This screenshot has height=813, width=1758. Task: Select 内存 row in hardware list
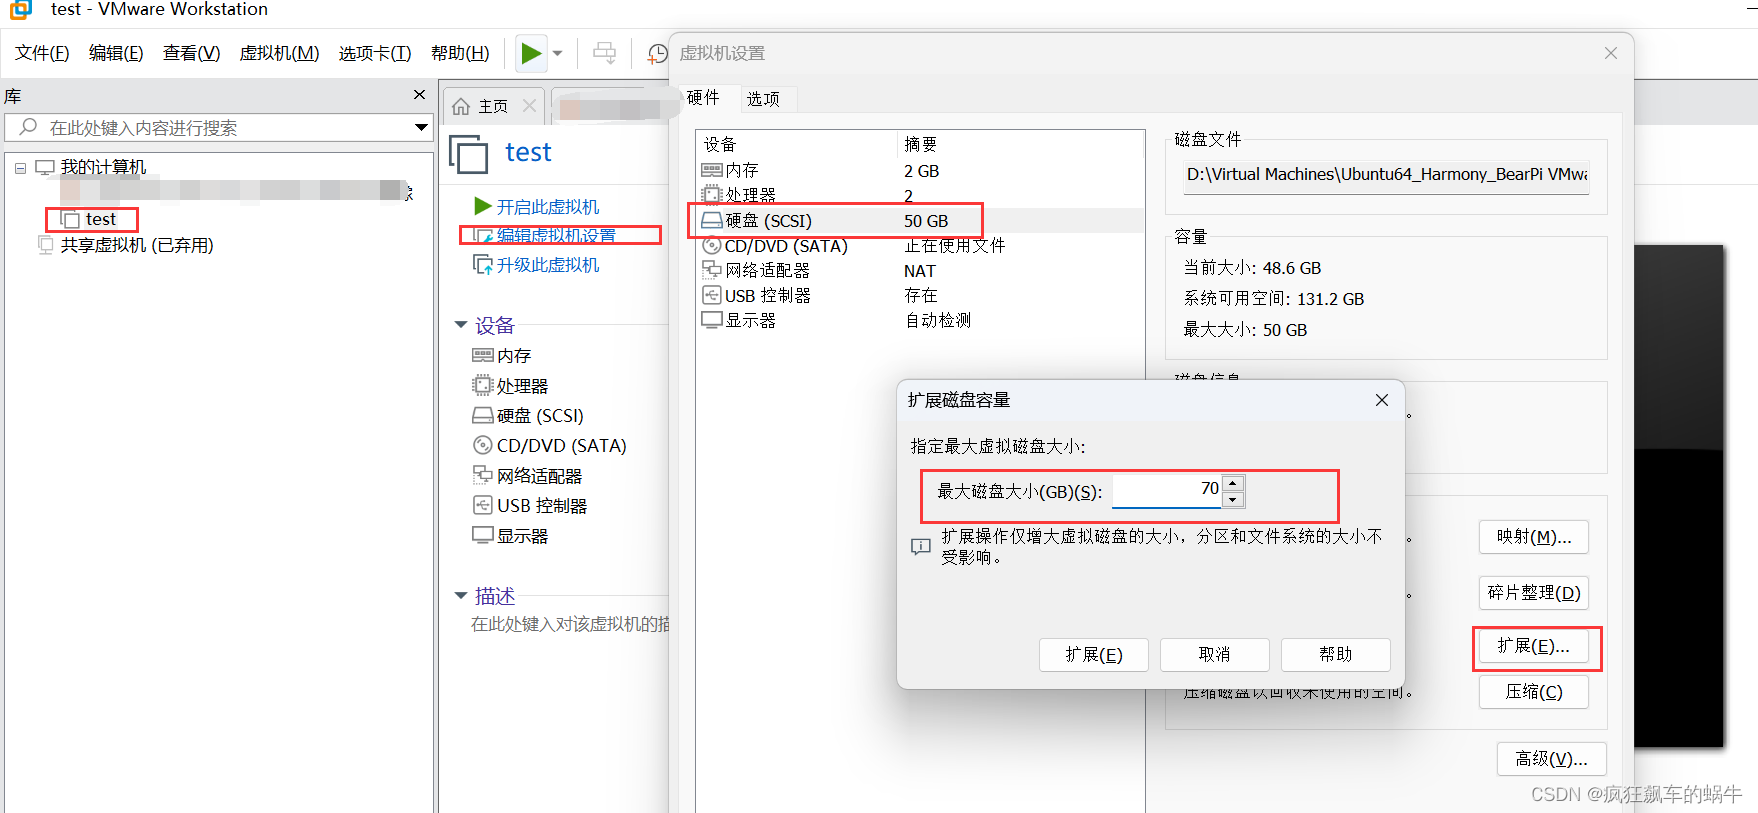[920, 171]
